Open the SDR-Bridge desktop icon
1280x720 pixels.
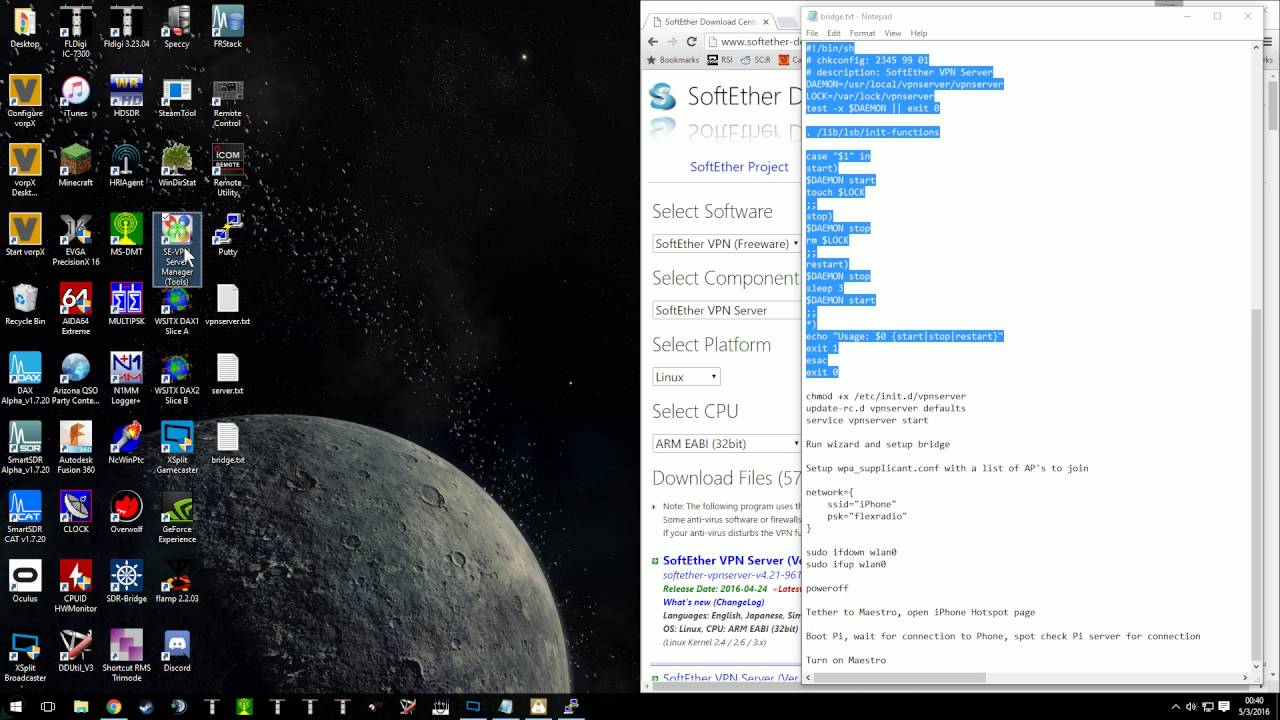tap(126, 582)
